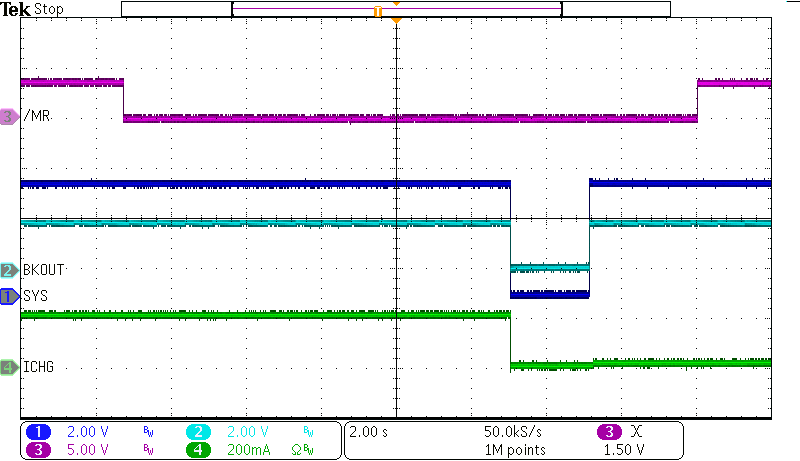The width and height of the screenshot is (800, 461).
Task: Click the channel 3 /MR ground marker
Action: click(x=9, y=117)
